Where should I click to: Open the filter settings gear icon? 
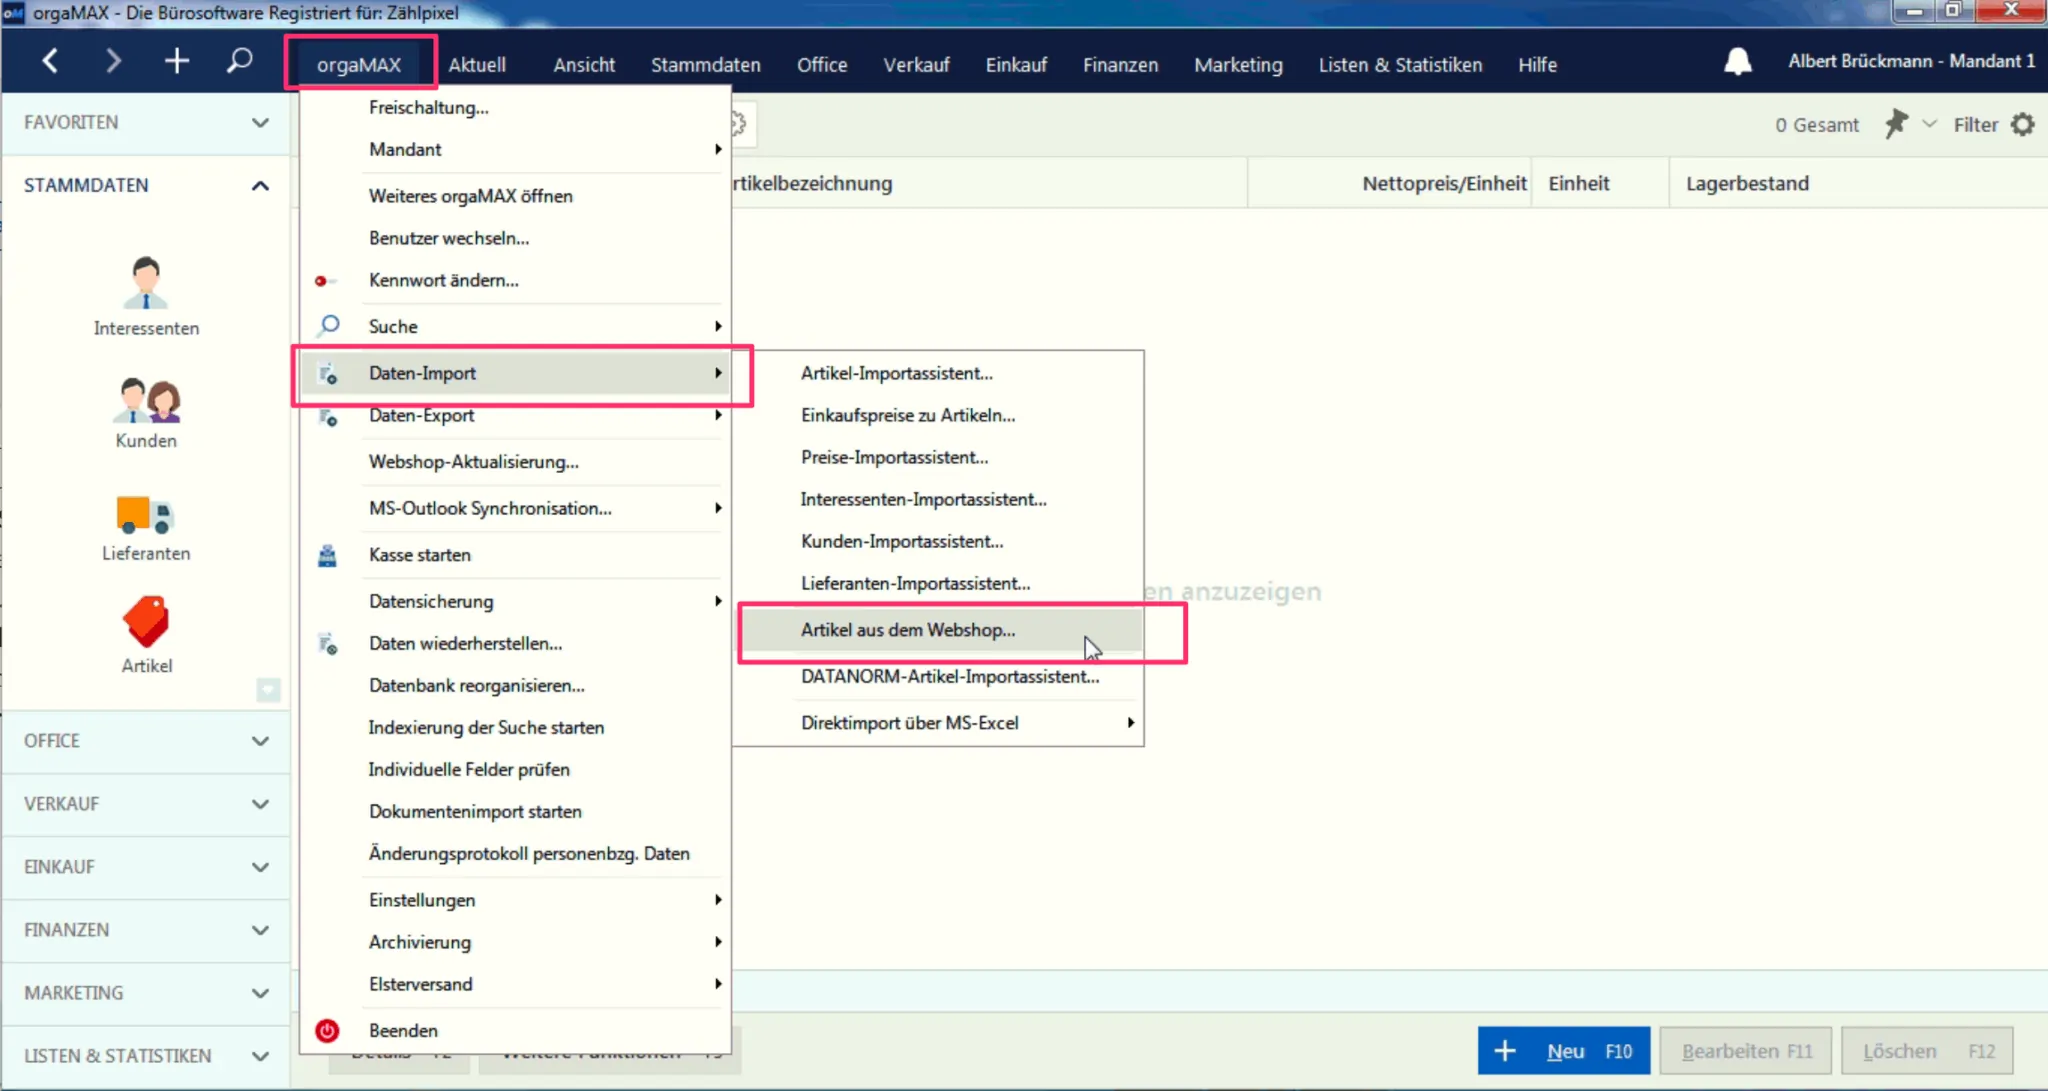tap(2023, 124)
